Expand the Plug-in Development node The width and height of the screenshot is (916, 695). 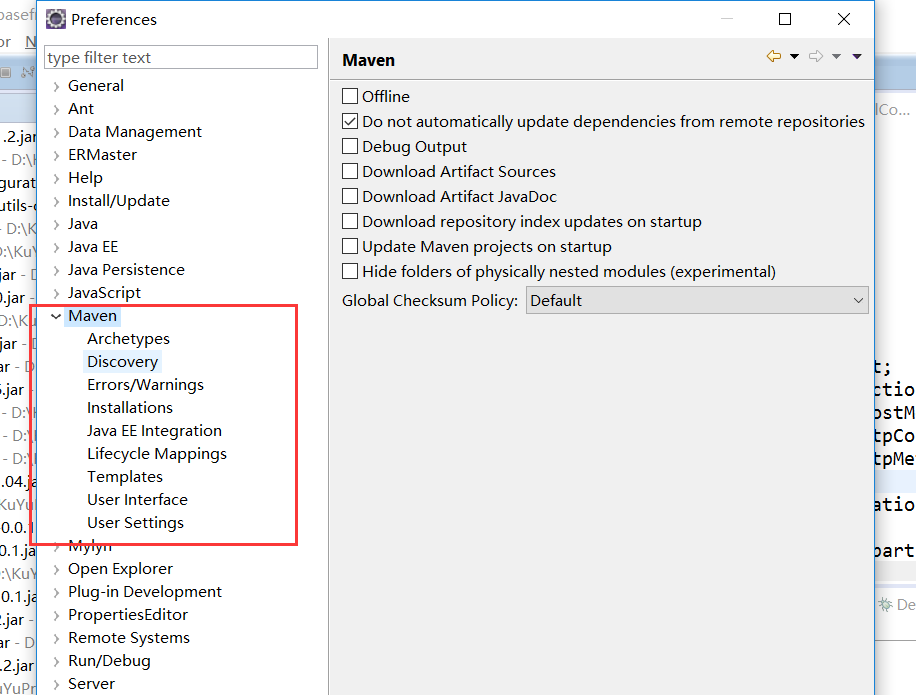(56, 592)
